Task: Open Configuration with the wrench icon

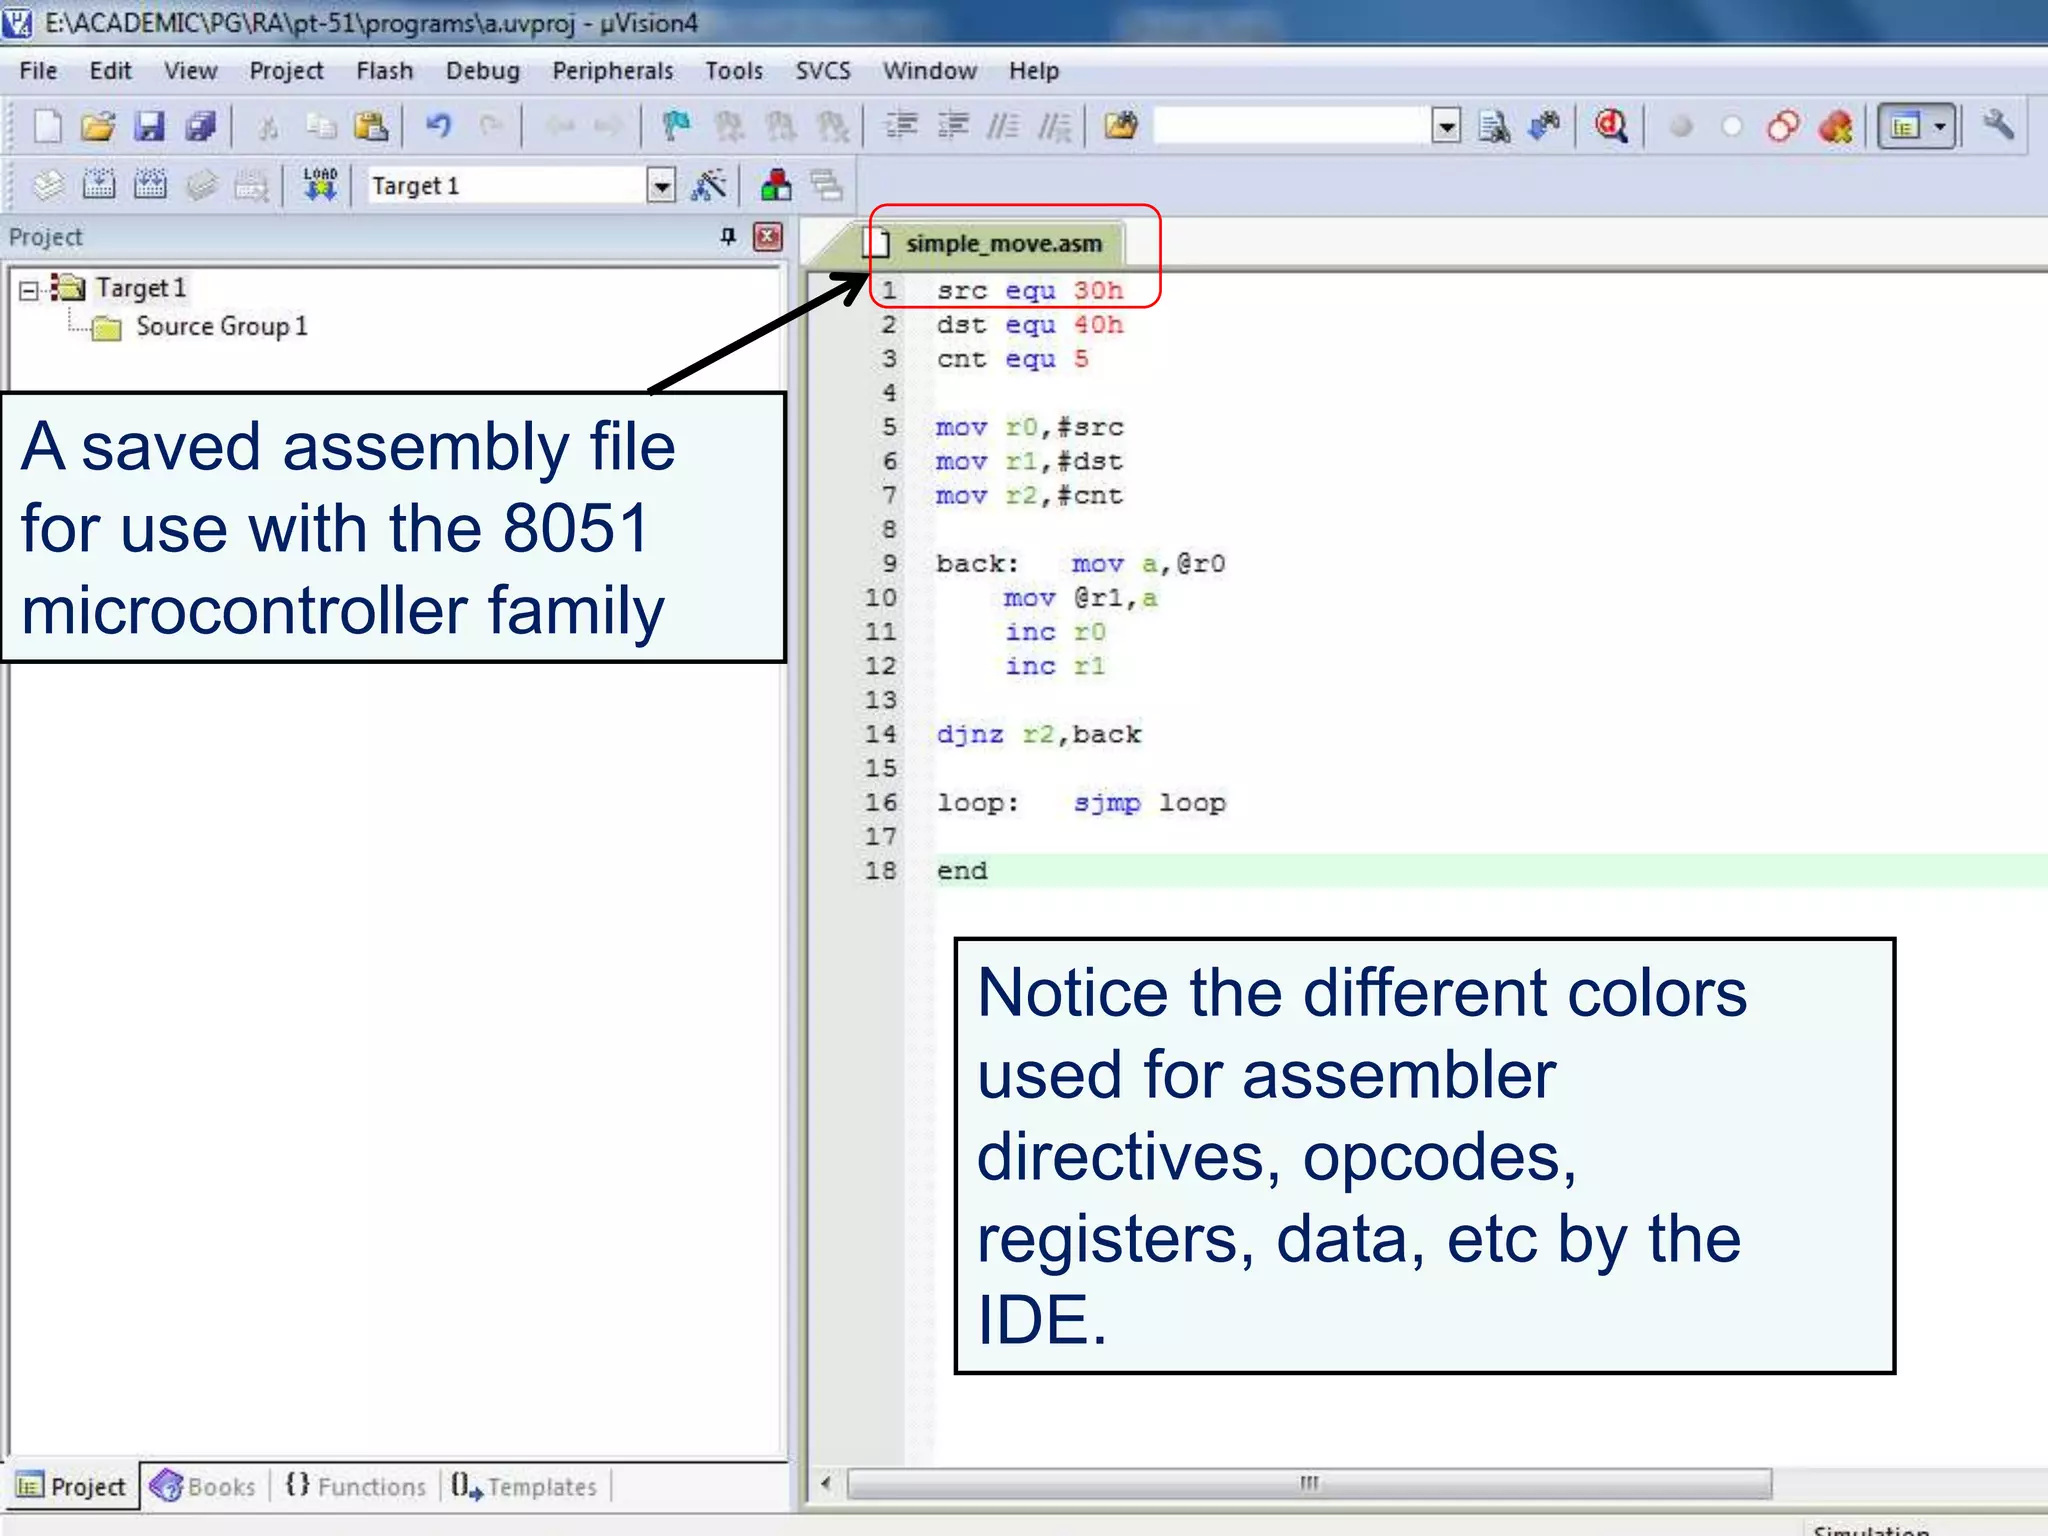Action: 1998,127
